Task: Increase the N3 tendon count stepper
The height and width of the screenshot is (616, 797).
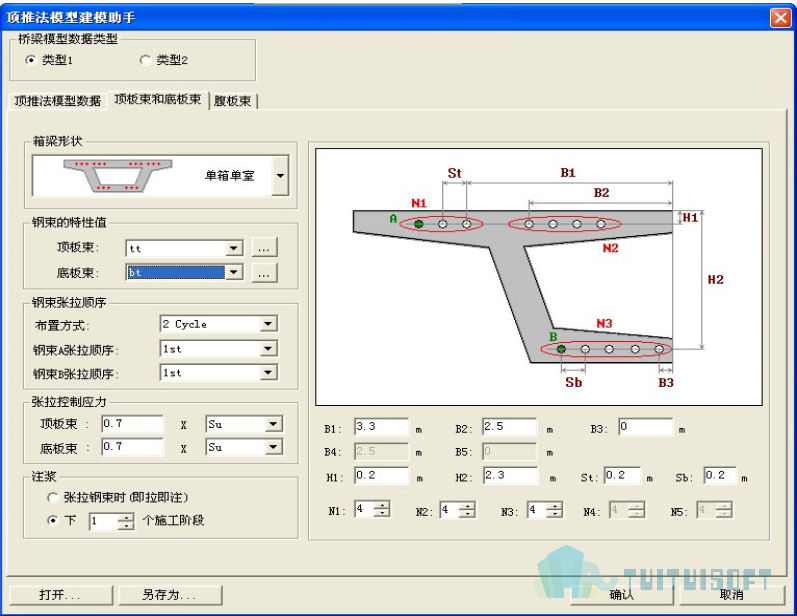Action: coord(555,505)
